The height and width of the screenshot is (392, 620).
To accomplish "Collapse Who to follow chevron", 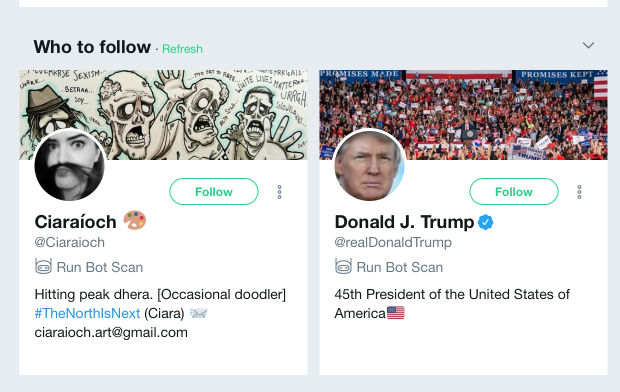I will (588, 45).
